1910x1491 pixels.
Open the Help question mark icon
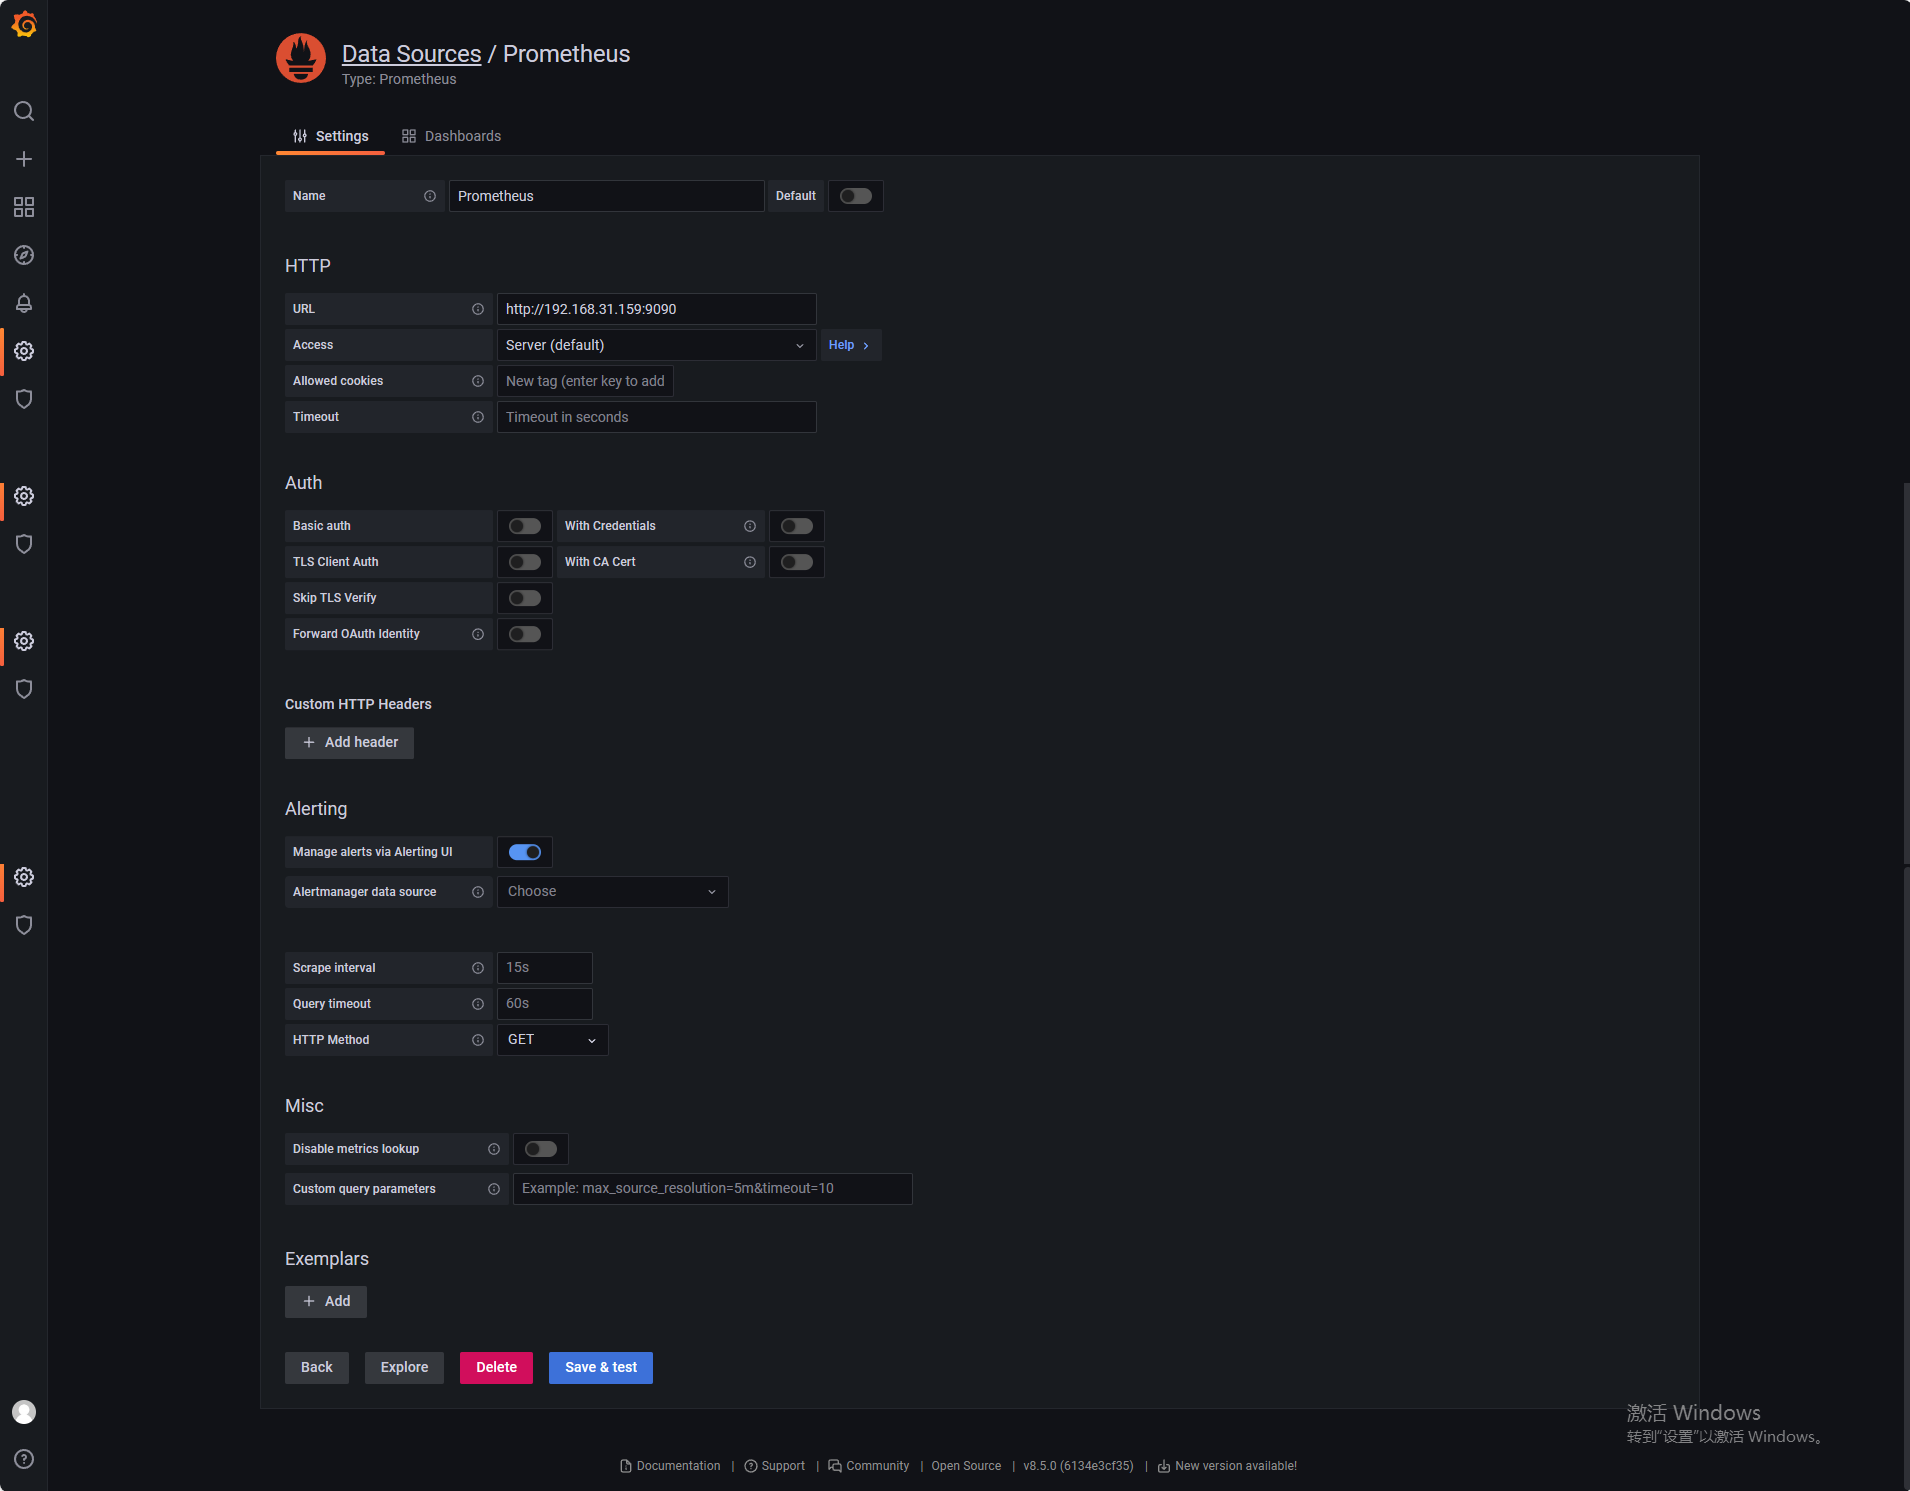pyautogui.click(x=24, y=1459)
